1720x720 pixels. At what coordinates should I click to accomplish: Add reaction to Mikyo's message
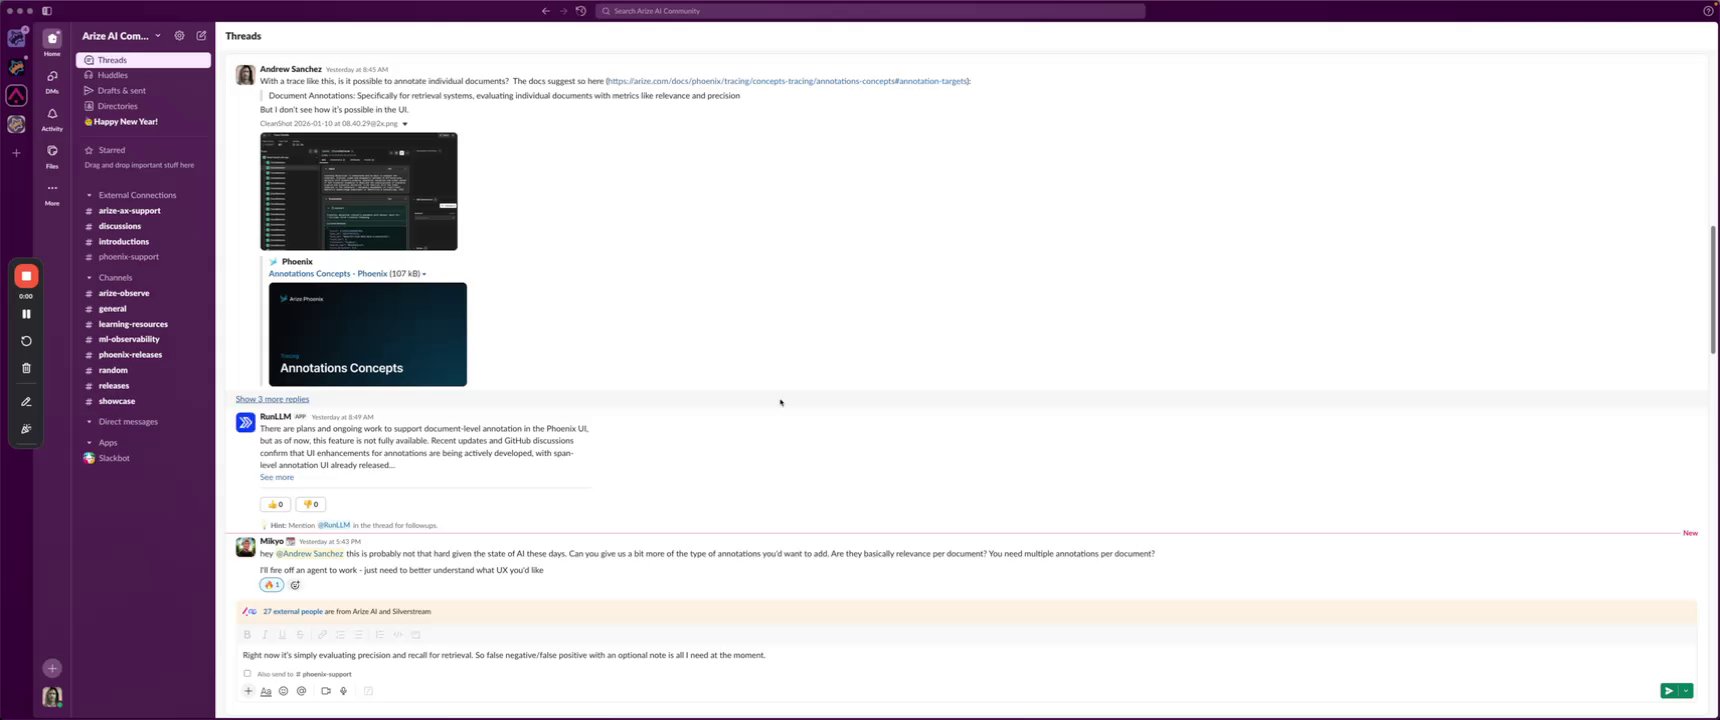click(295, 585)
